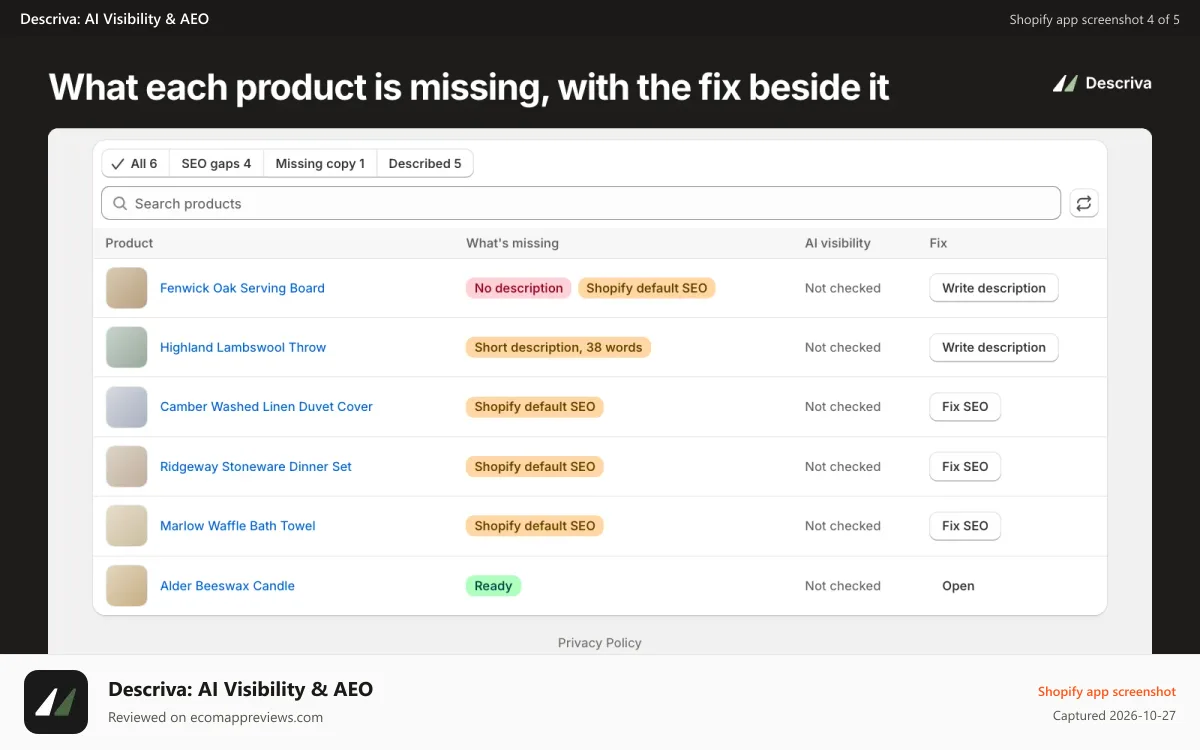Click the Captured 2026-10-27 text
Viewport: 1200px width, 750px height.
[1114, 716]
